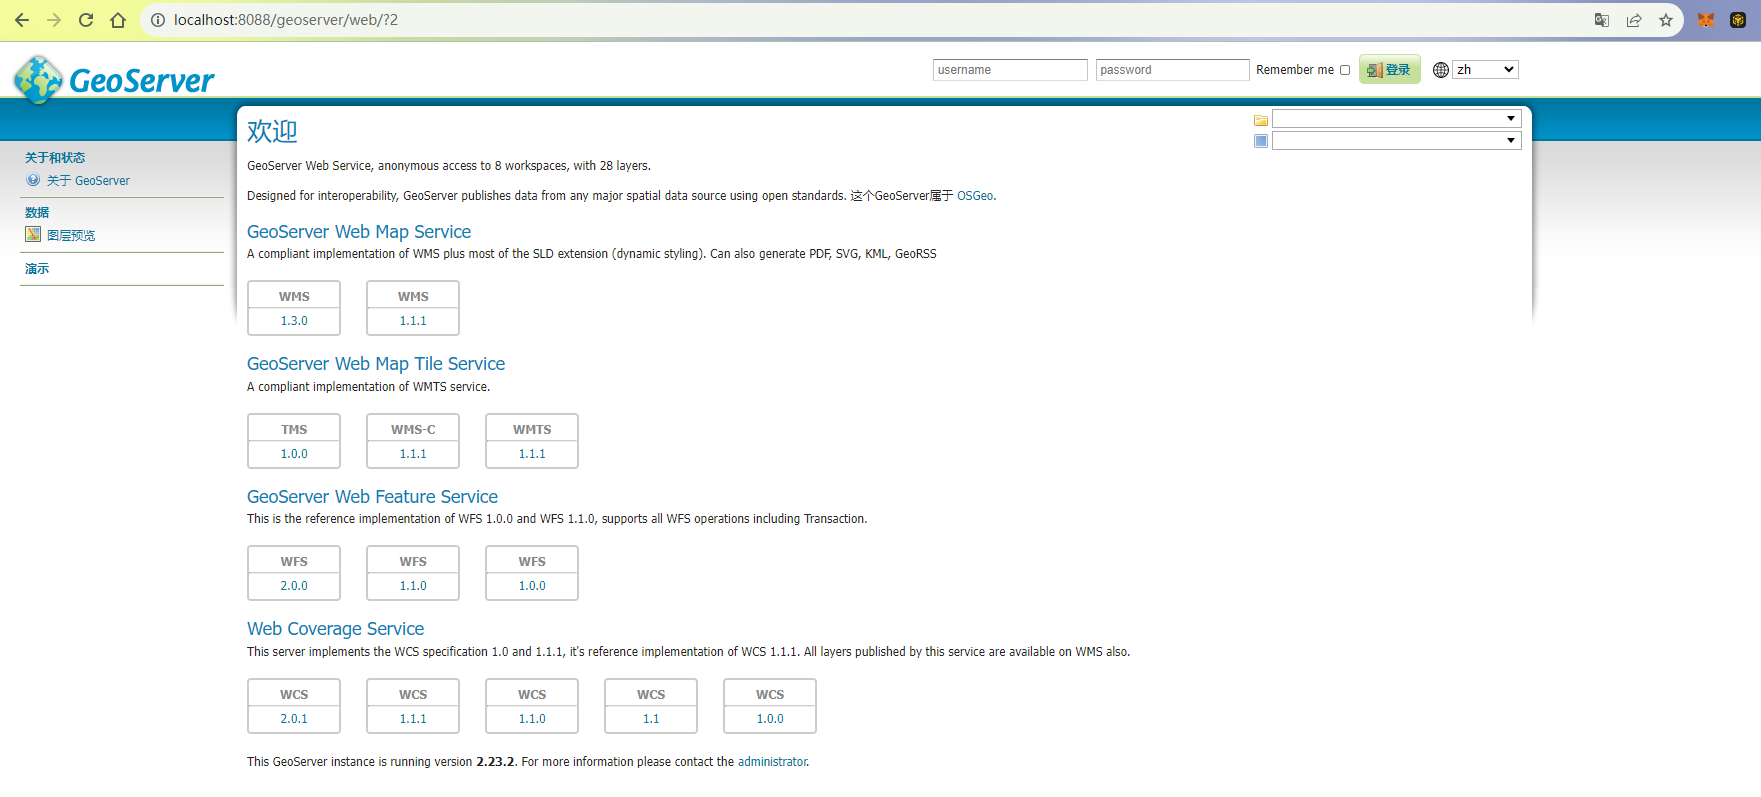
Task: Follow the administrator contact link
Action: point(772,762)
